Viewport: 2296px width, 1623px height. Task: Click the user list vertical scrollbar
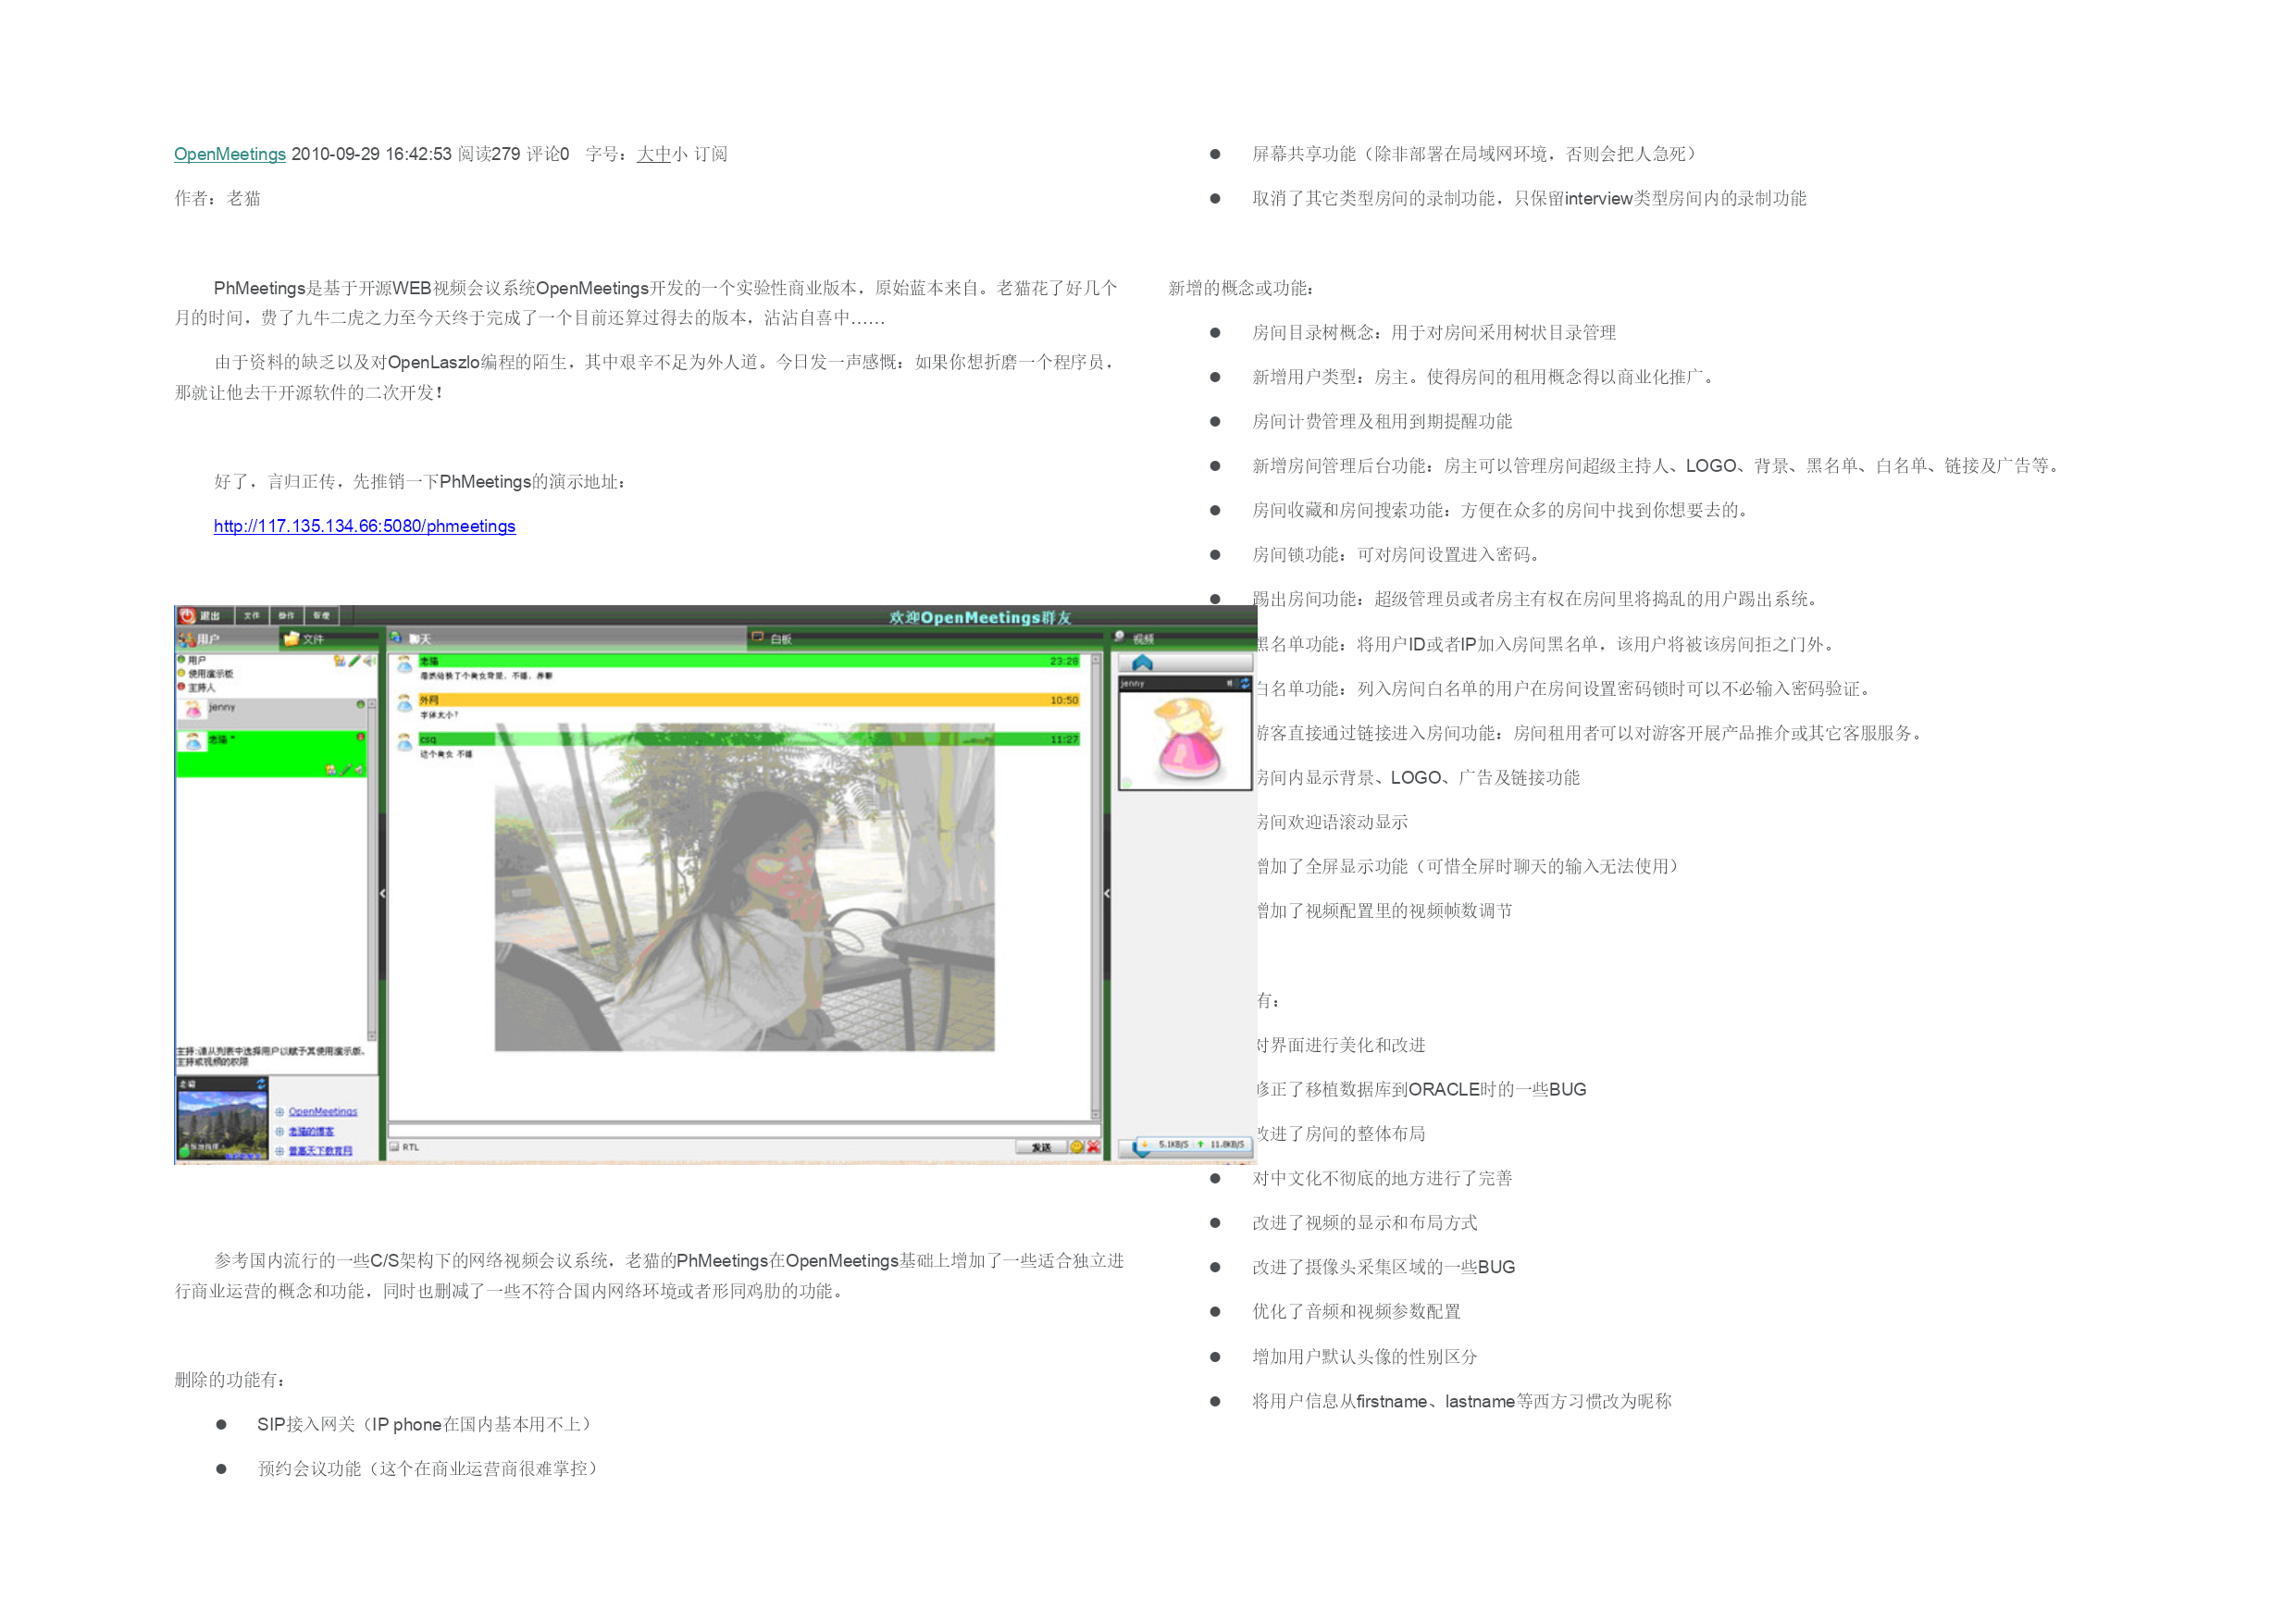coord(372,870)
